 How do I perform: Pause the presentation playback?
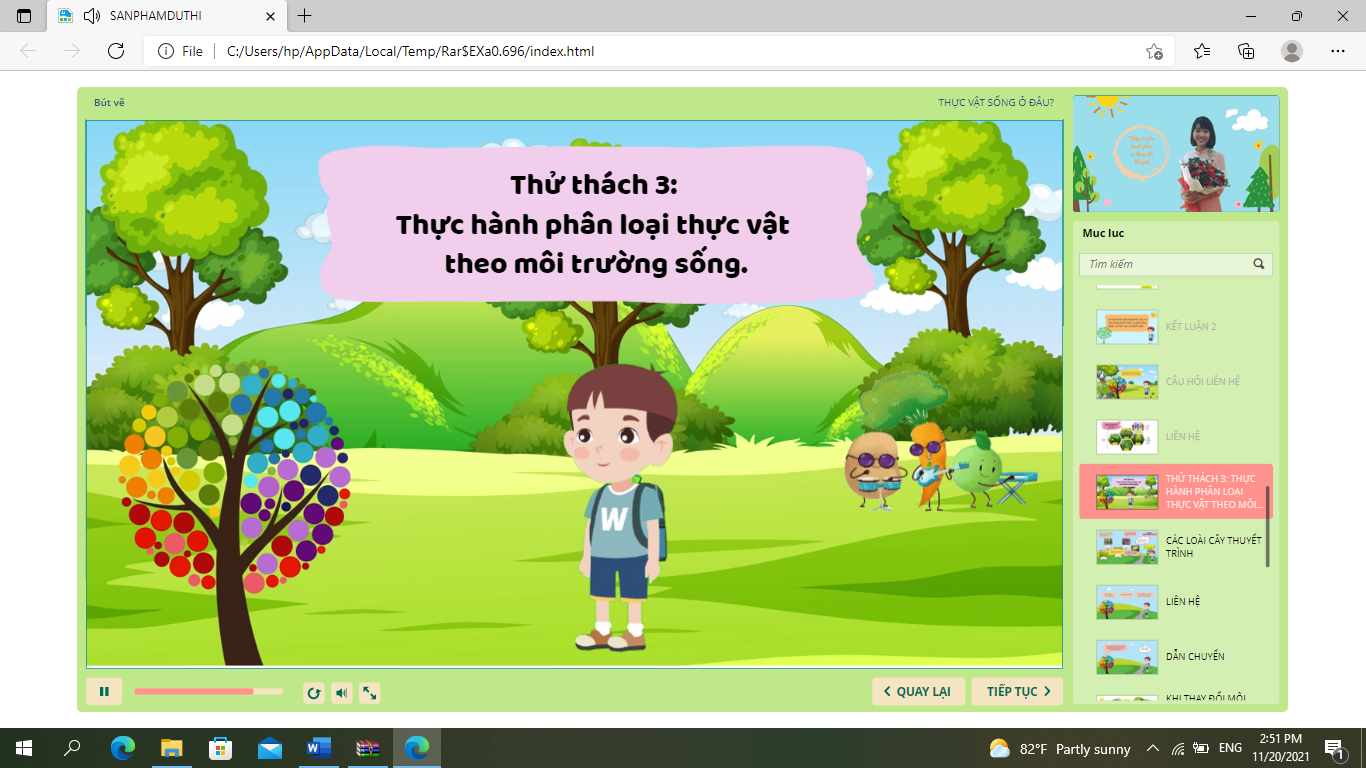pos(104,691)
